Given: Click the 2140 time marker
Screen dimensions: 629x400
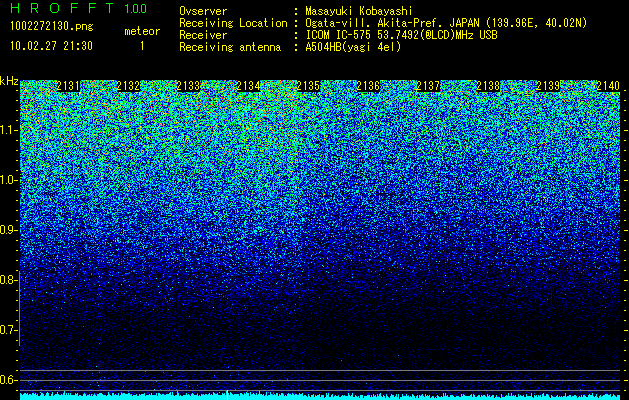Looking at the screenshot, I should click(x=608, y=86).
